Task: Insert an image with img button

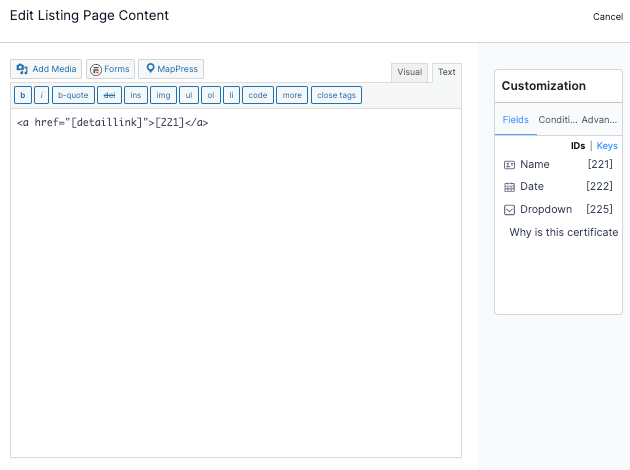Action: click(x=163, y=95)
